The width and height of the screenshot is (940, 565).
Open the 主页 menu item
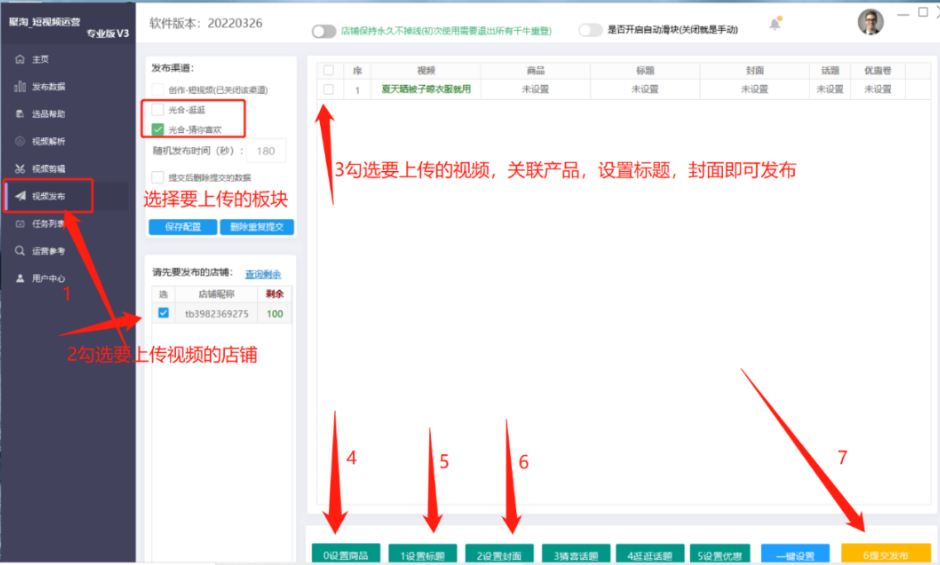(40, 59)
